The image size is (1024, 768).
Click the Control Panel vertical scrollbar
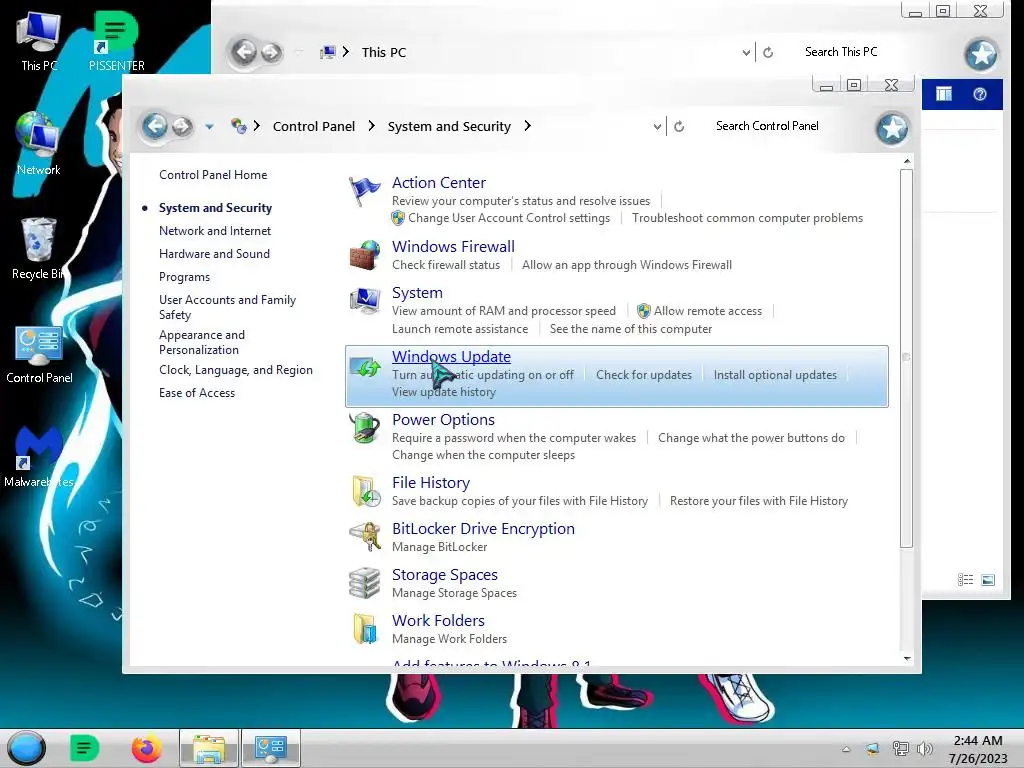[x=906, y=358]
